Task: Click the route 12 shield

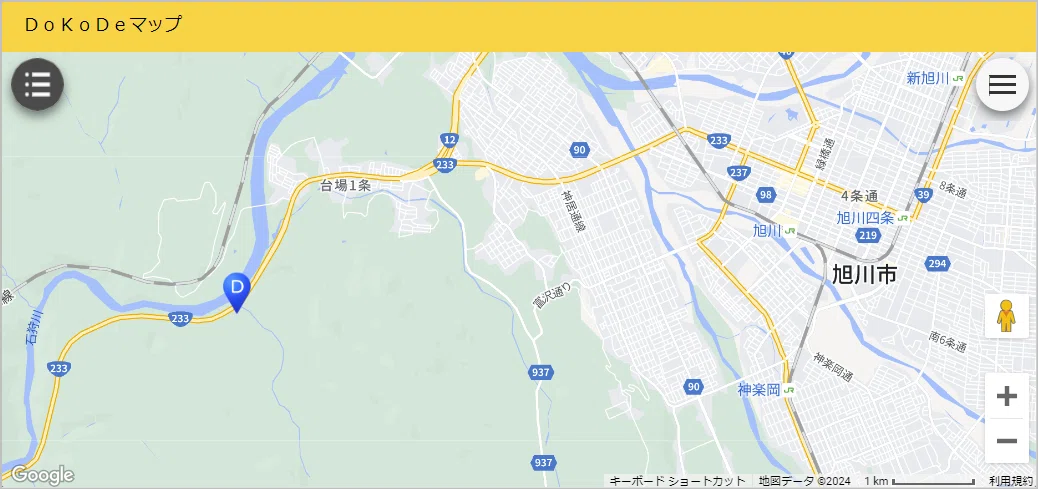Action: tap(449, 140)
